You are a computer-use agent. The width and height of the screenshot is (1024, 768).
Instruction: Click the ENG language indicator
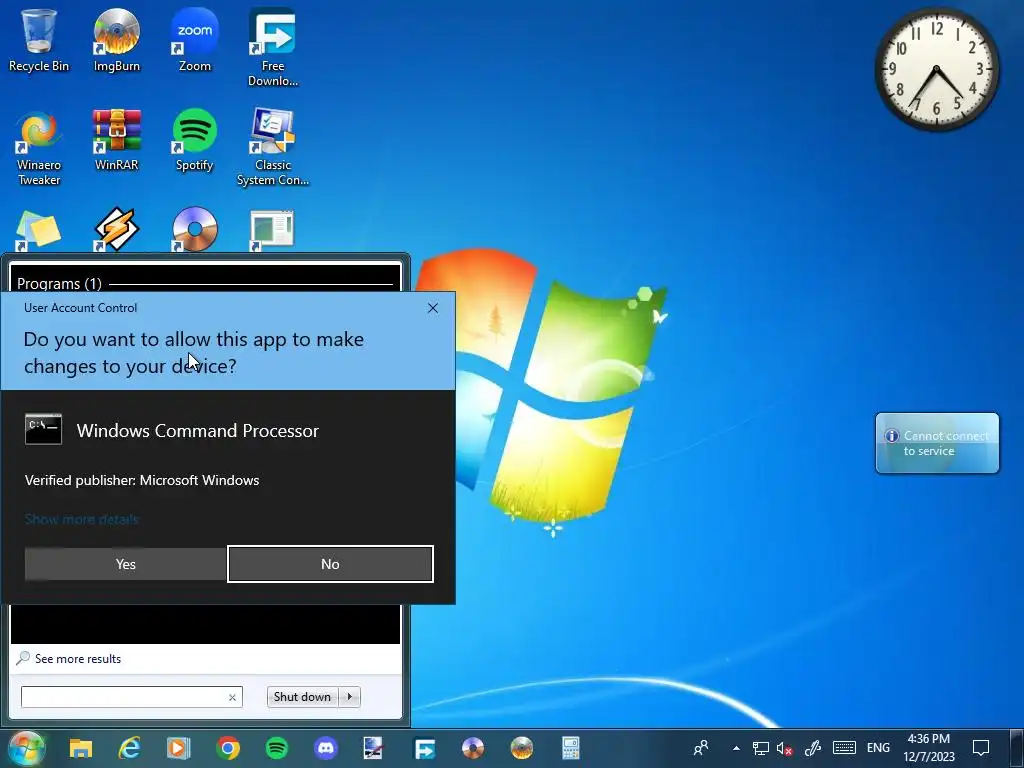click(x=878, y=748)
